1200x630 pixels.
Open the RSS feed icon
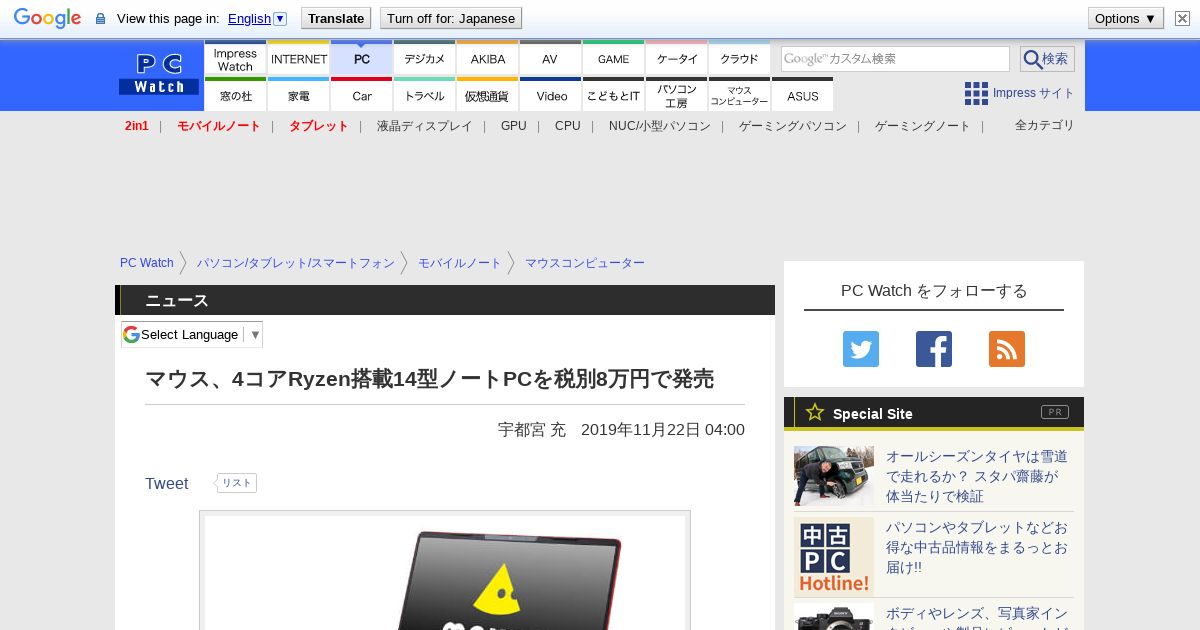point(1007,349)
